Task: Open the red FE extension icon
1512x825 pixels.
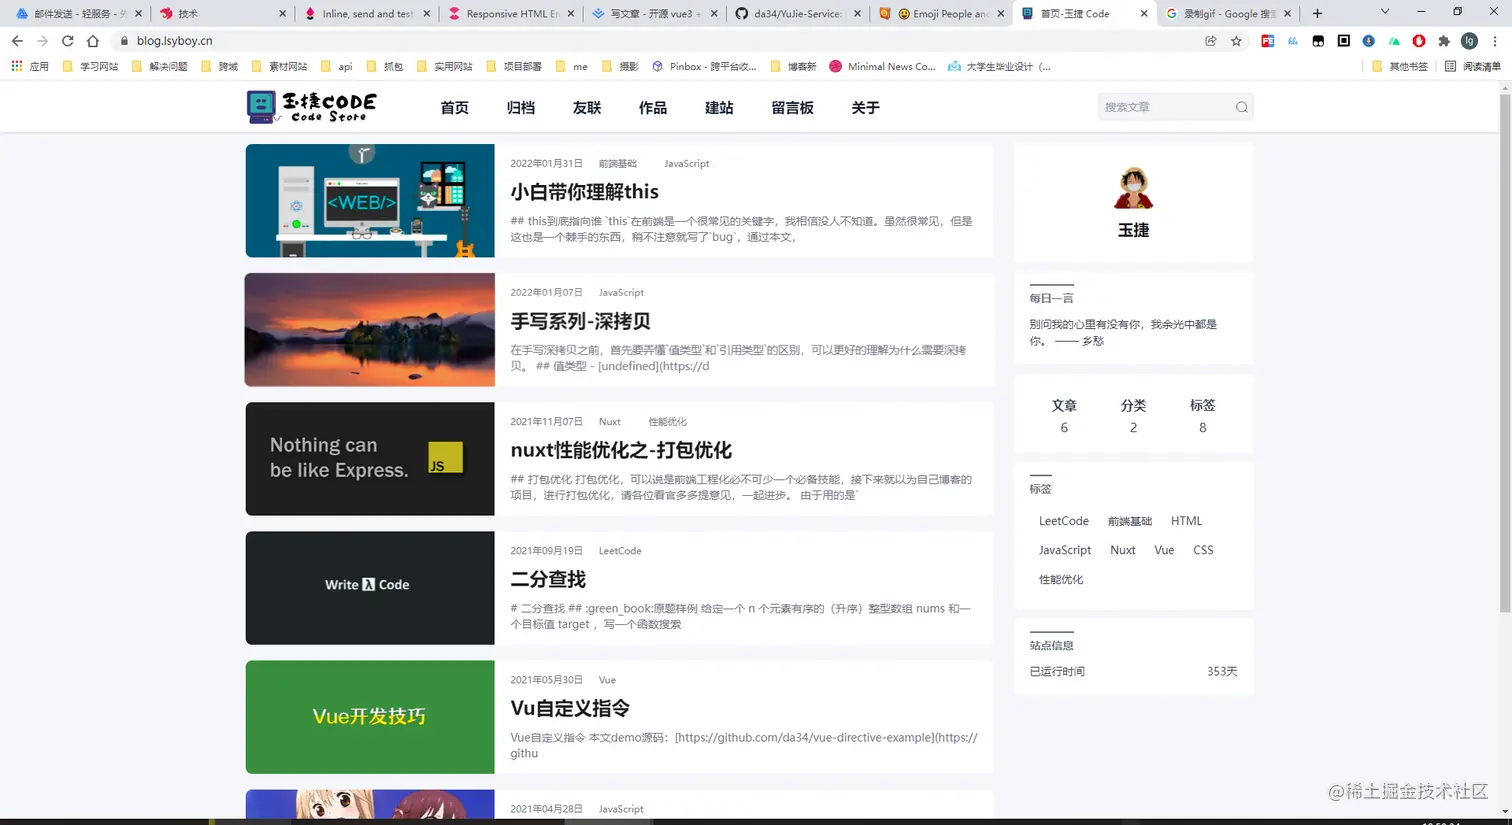Action: [1267, 41]
